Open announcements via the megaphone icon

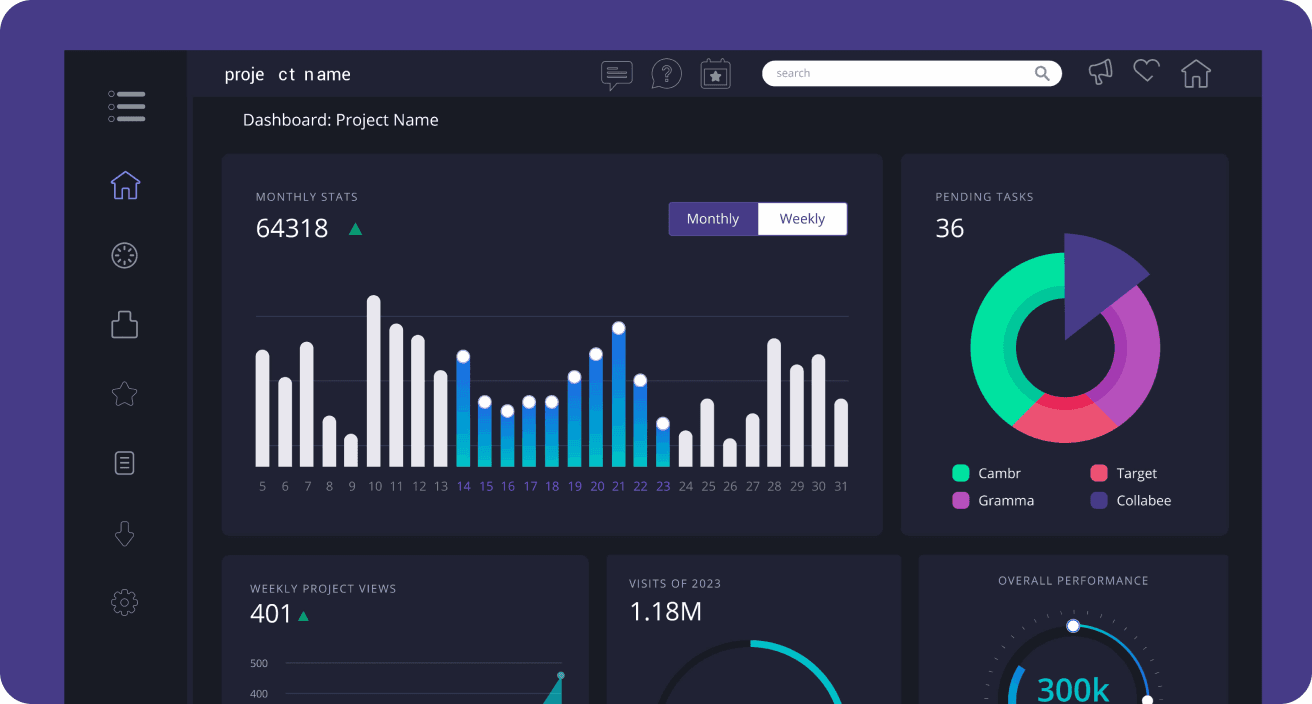1100,71
